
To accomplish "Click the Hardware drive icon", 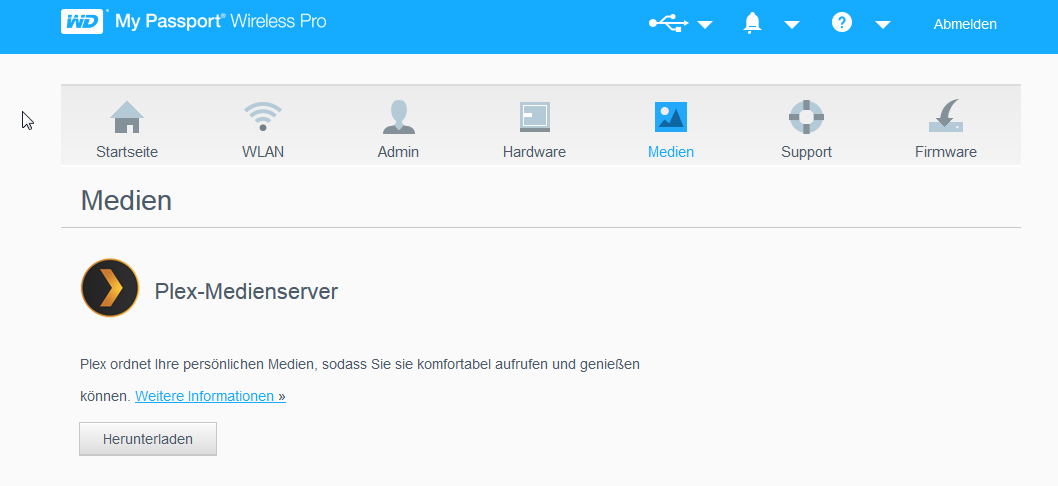I will 534,117.
